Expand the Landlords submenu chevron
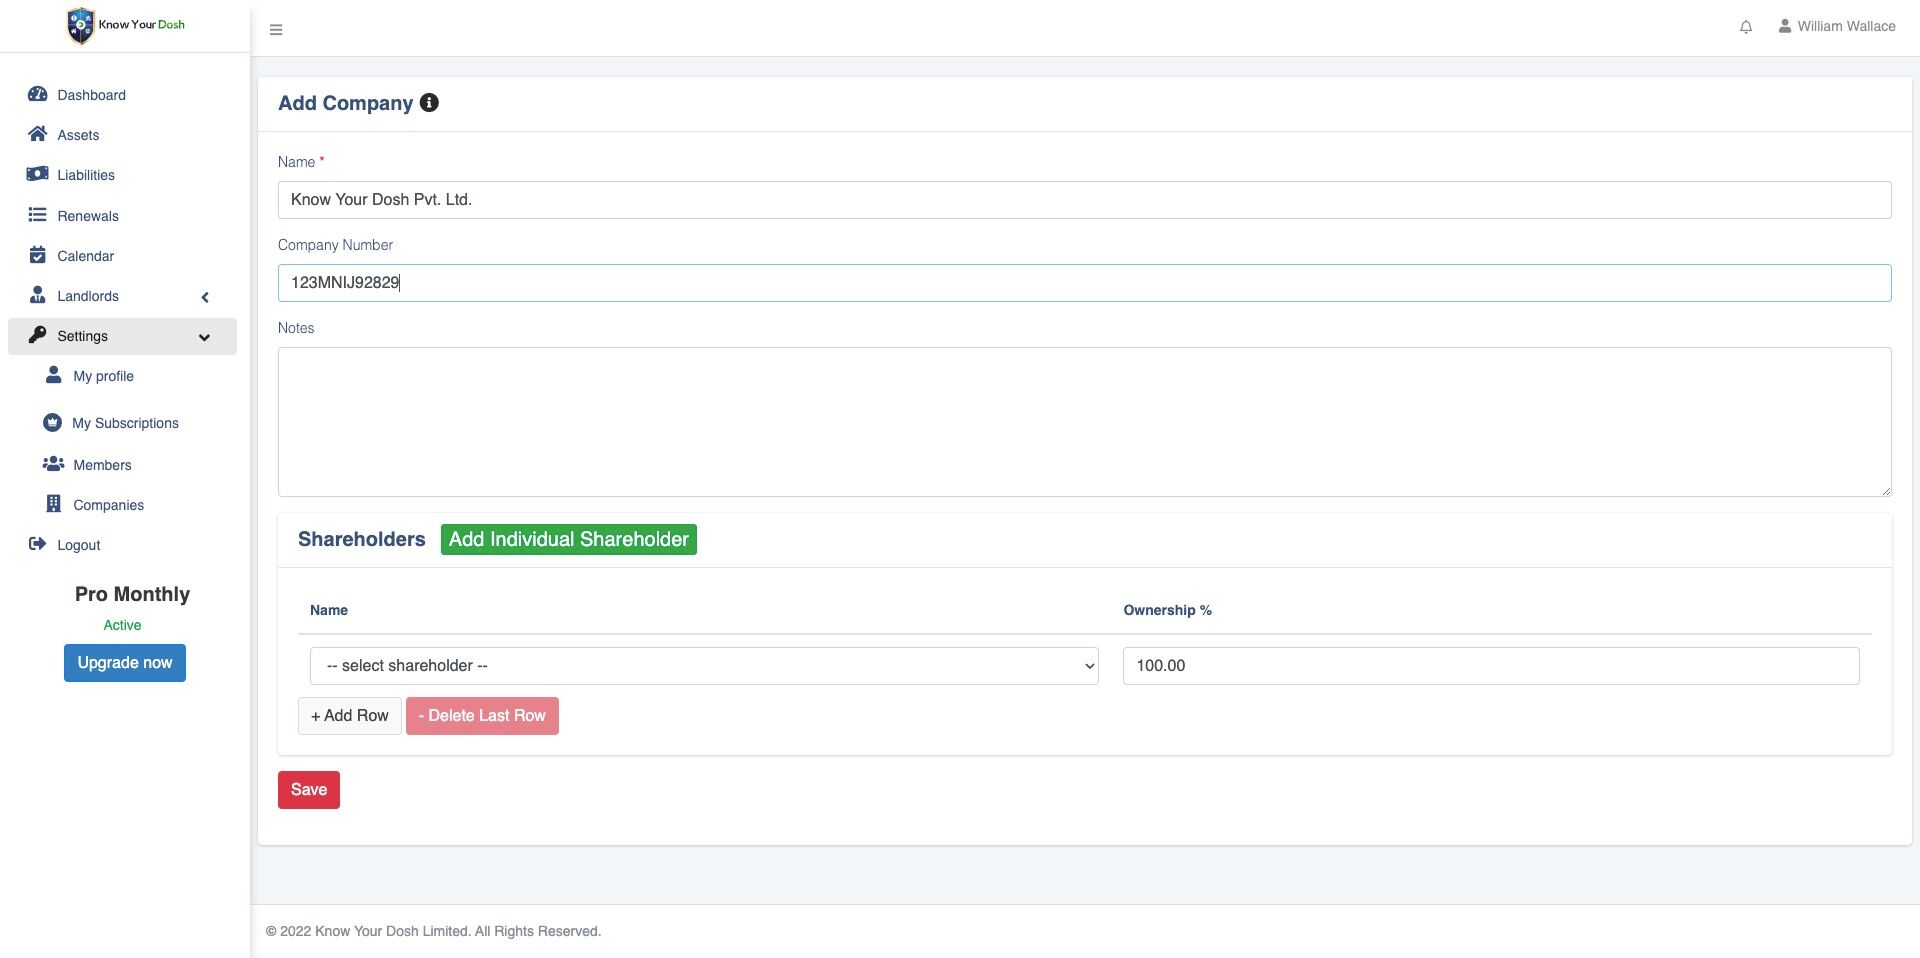 coord(205,297)
